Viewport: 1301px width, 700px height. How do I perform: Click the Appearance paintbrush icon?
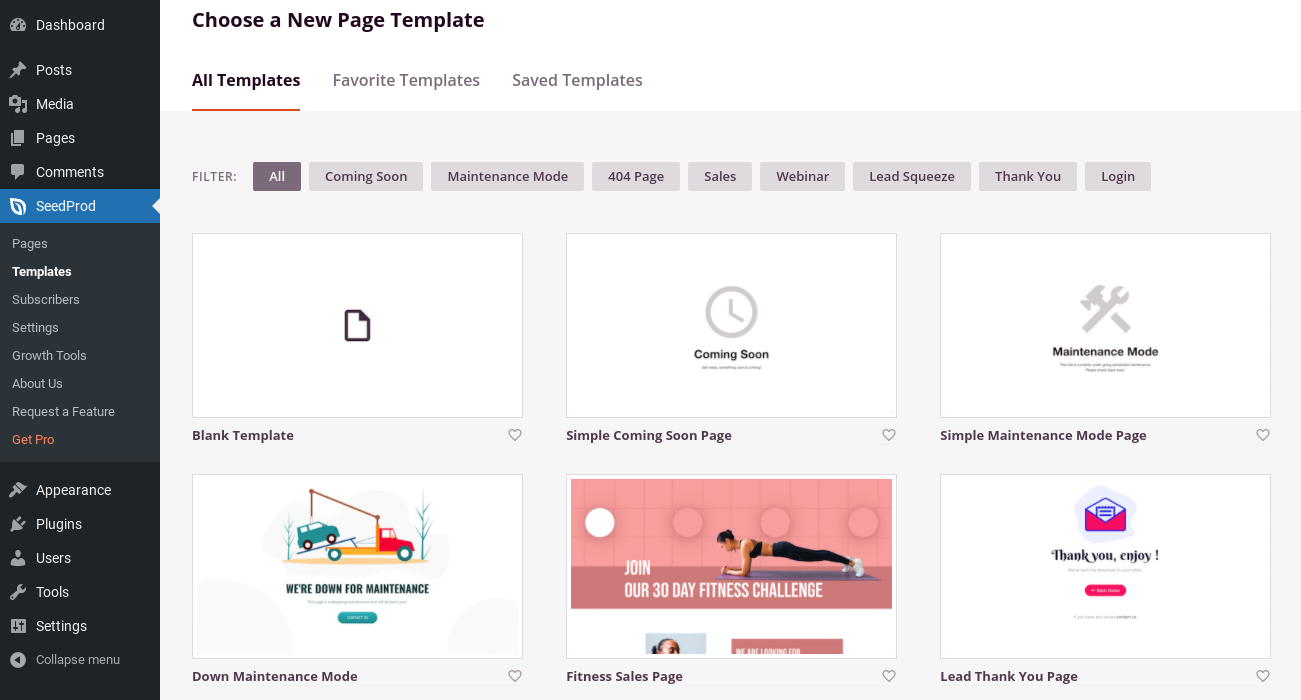pos(18,490)
